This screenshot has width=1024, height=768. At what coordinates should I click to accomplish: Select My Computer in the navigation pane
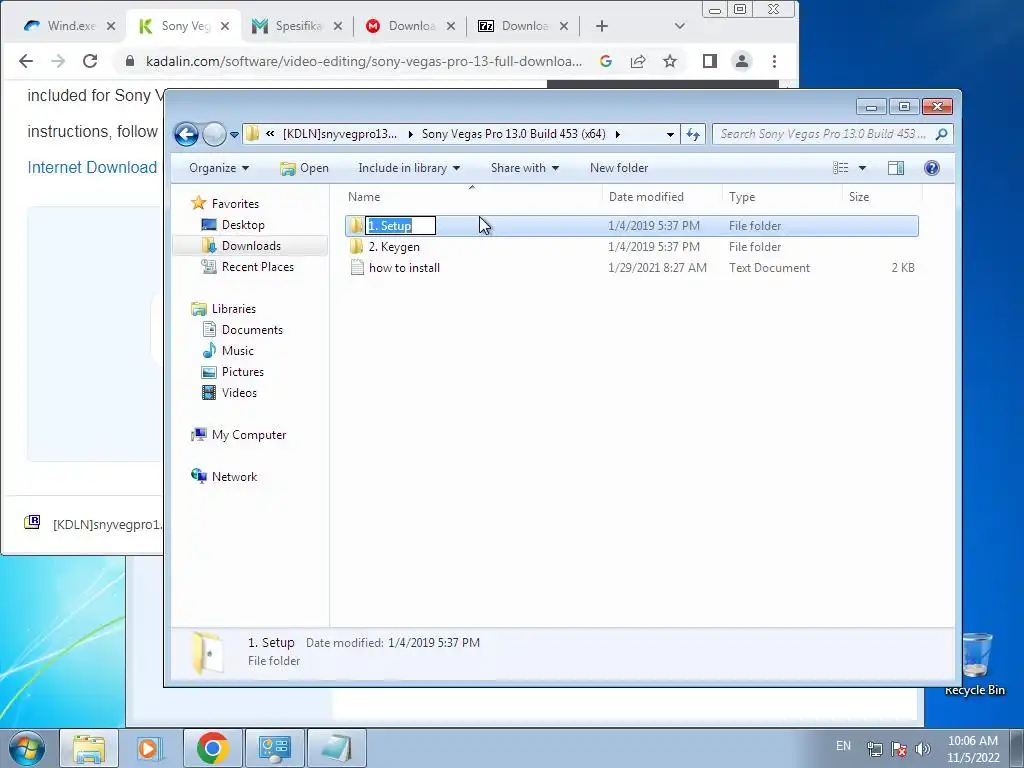point(249,435)
